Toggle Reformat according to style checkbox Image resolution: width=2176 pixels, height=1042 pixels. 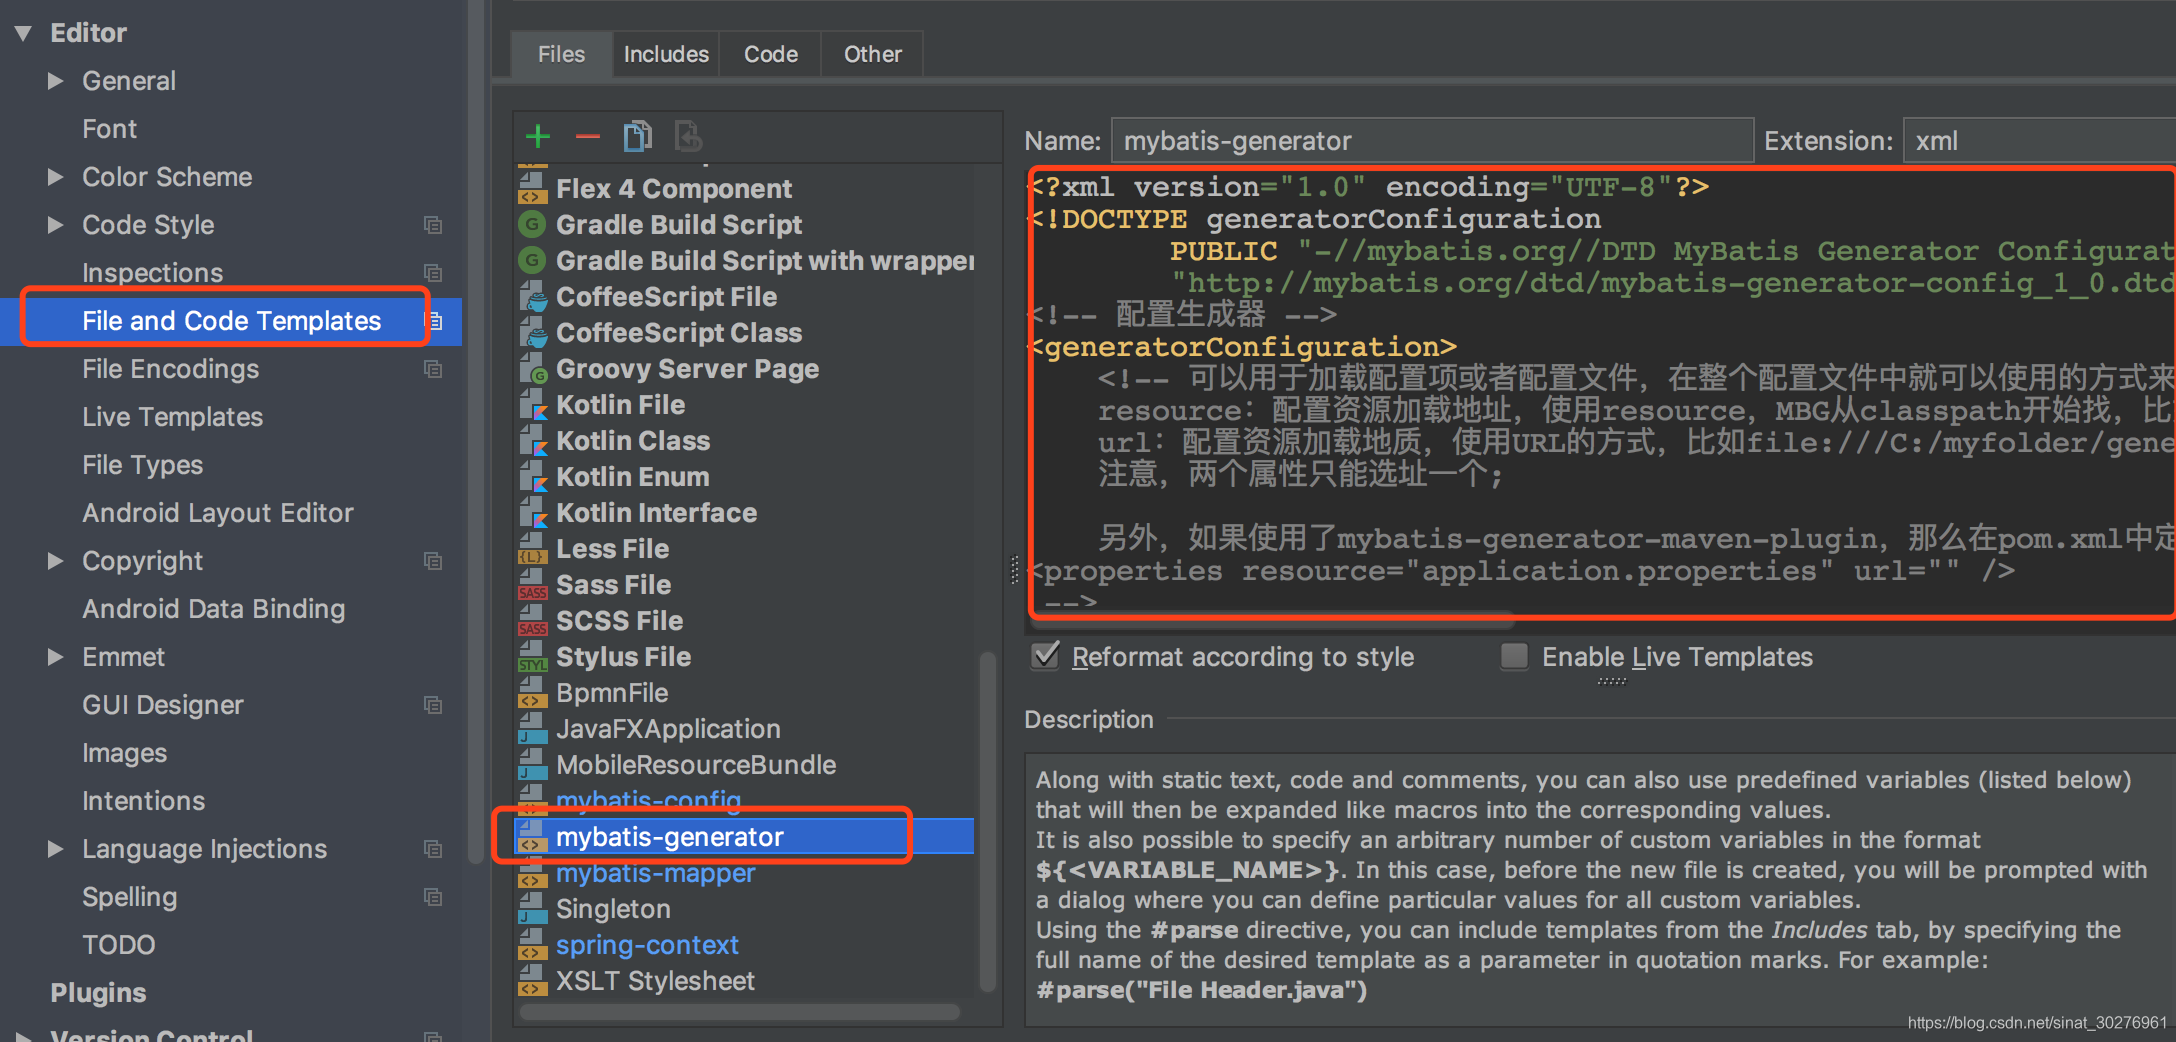(1045, 656)
